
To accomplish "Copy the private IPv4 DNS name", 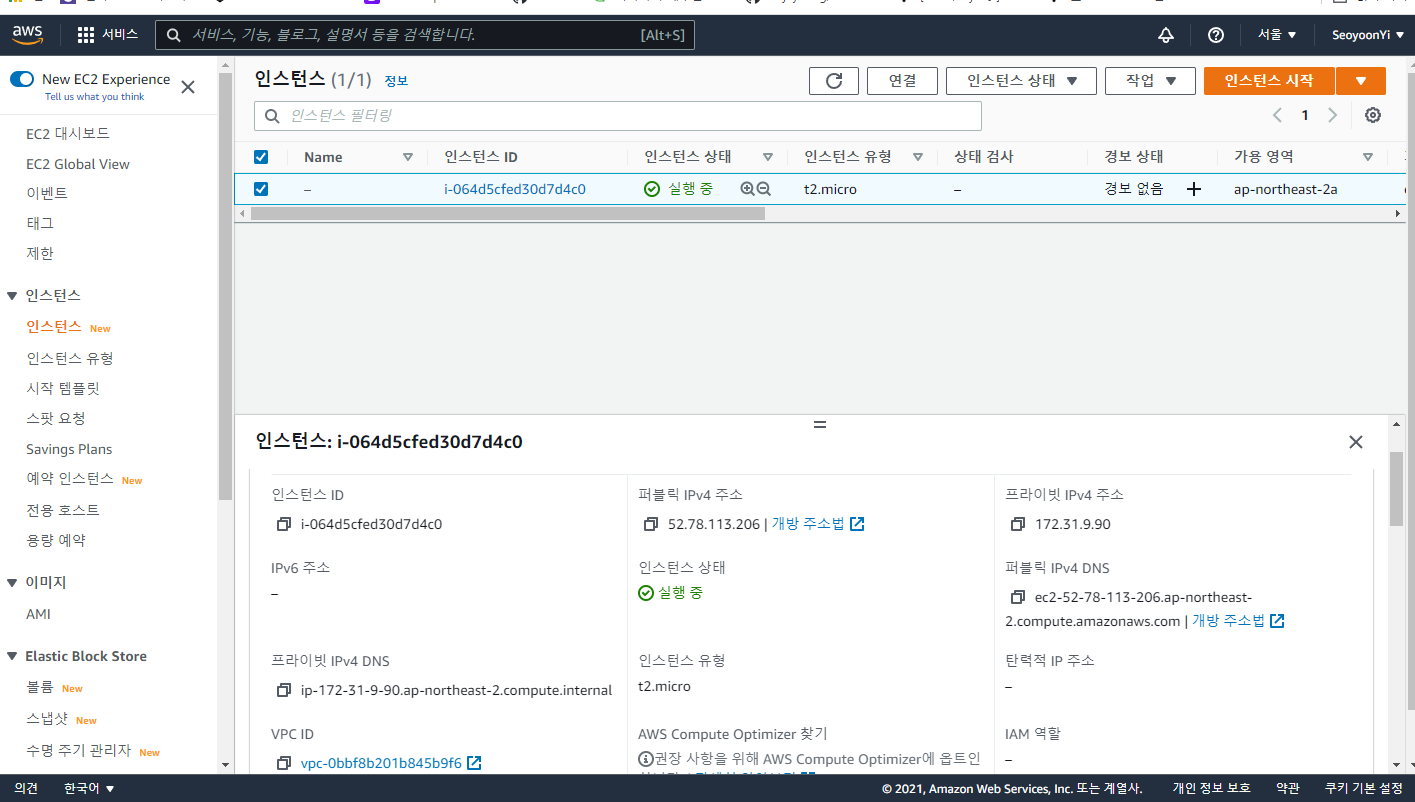I will click(283, 690).
